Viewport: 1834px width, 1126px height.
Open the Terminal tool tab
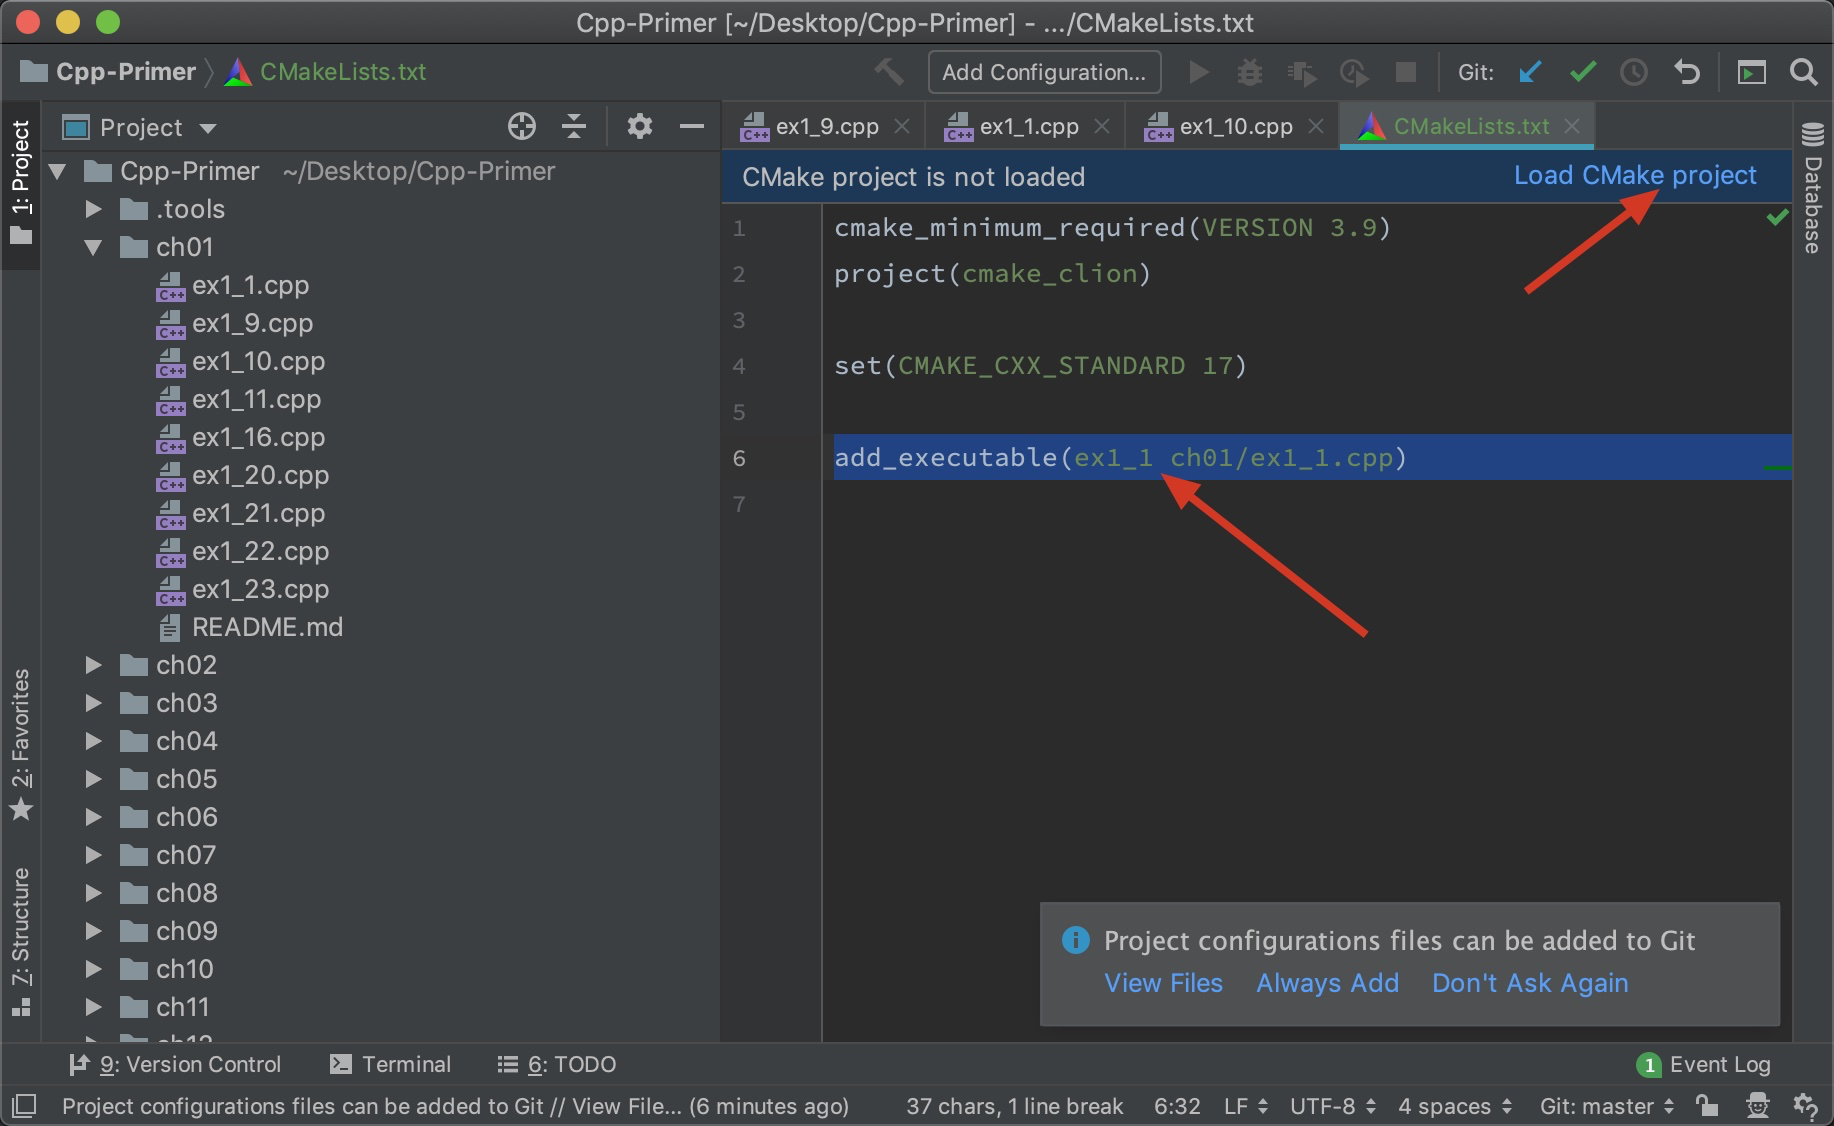point(391,1064)
